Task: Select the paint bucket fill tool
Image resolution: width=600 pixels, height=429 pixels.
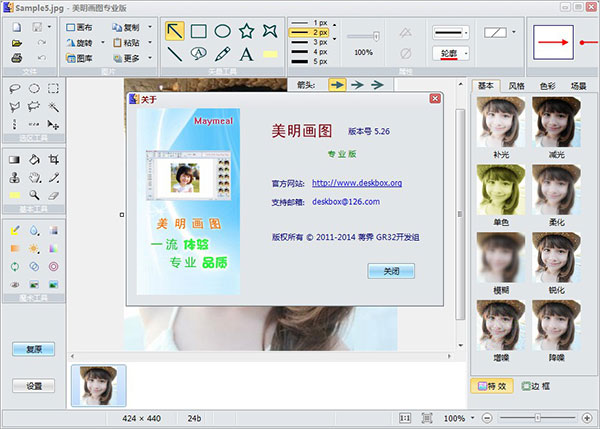Action: (x=34, y=159)
